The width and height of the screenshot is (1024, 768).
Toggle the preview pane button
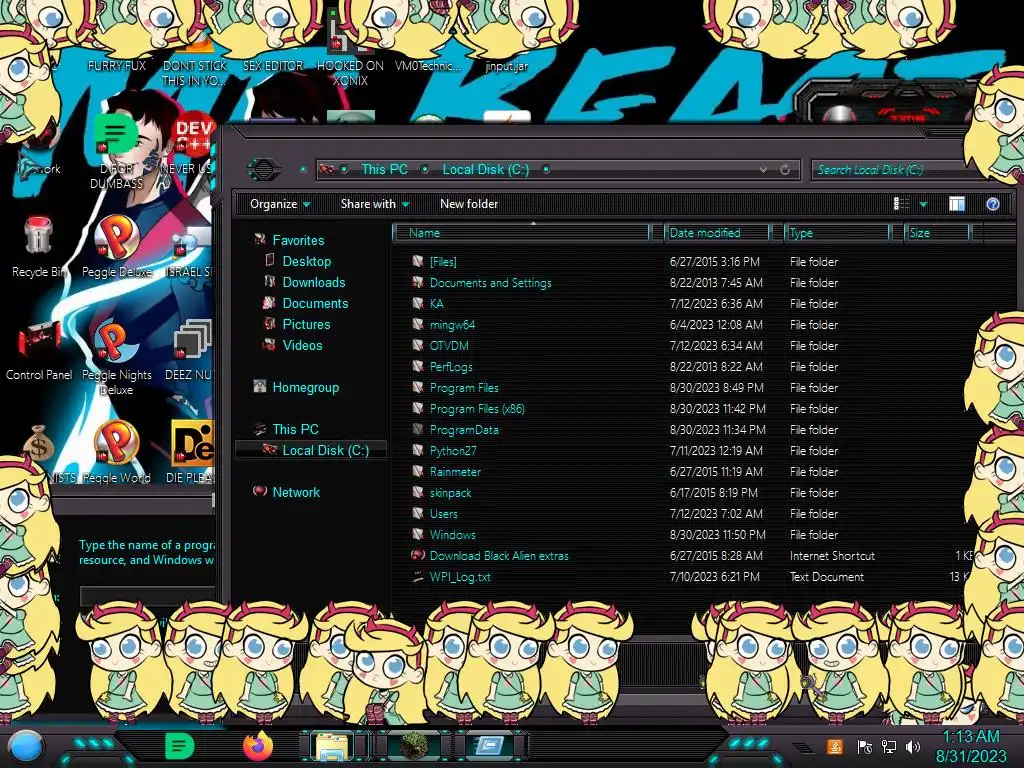[957, 204]
